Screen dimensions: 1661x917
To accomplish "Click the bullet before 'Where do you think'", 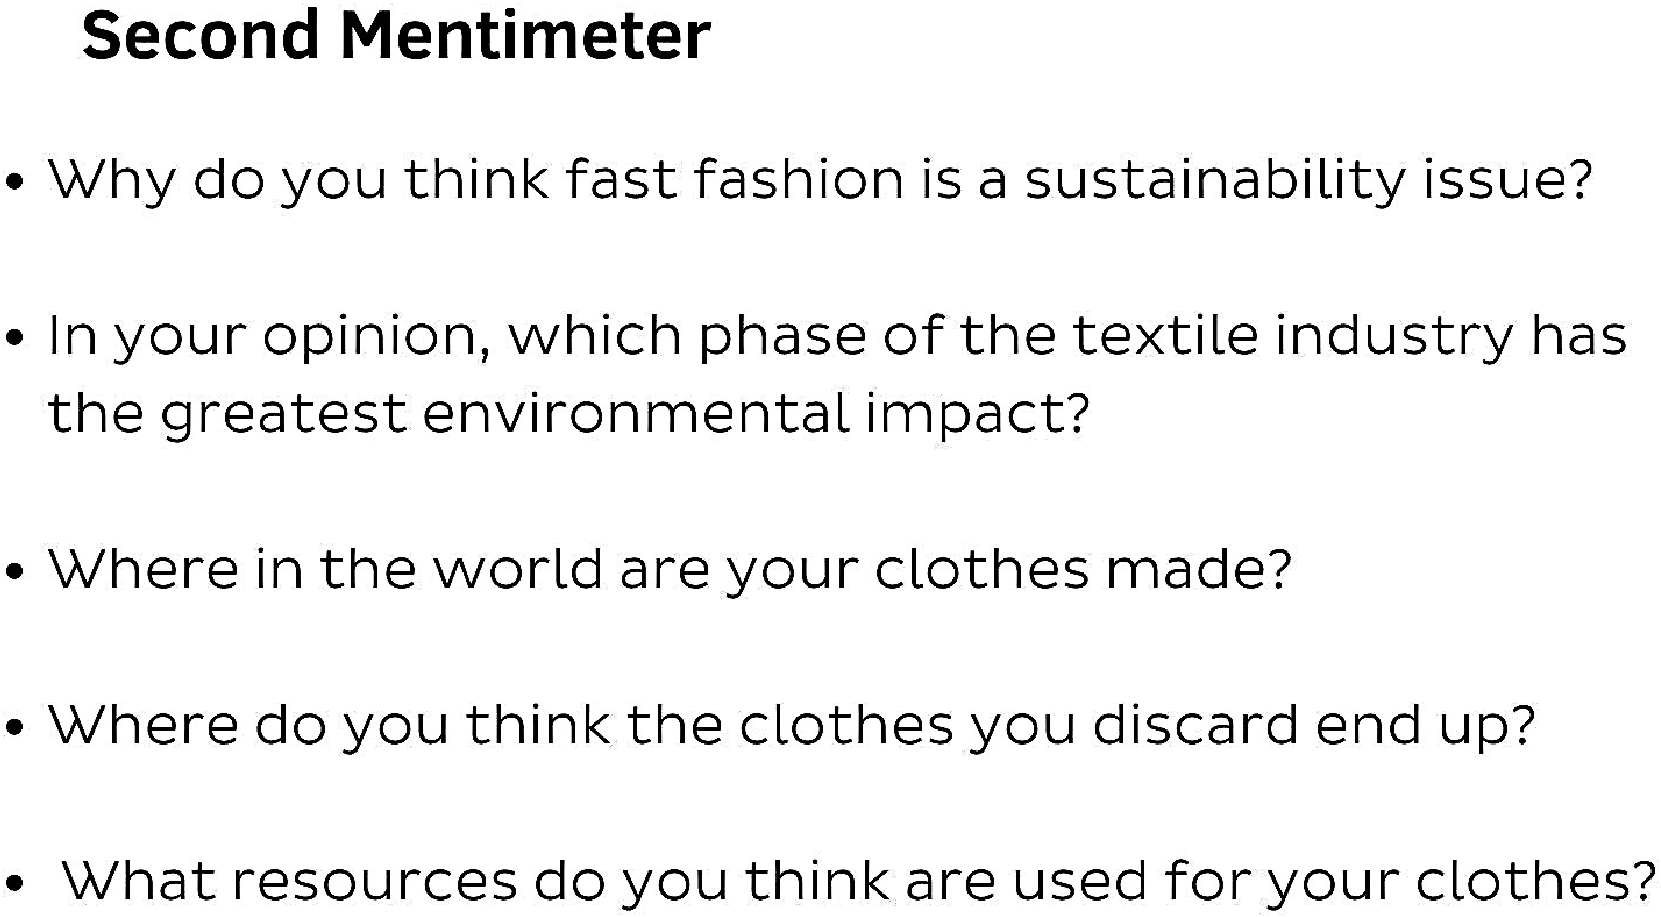I will [x=14, y=729].
